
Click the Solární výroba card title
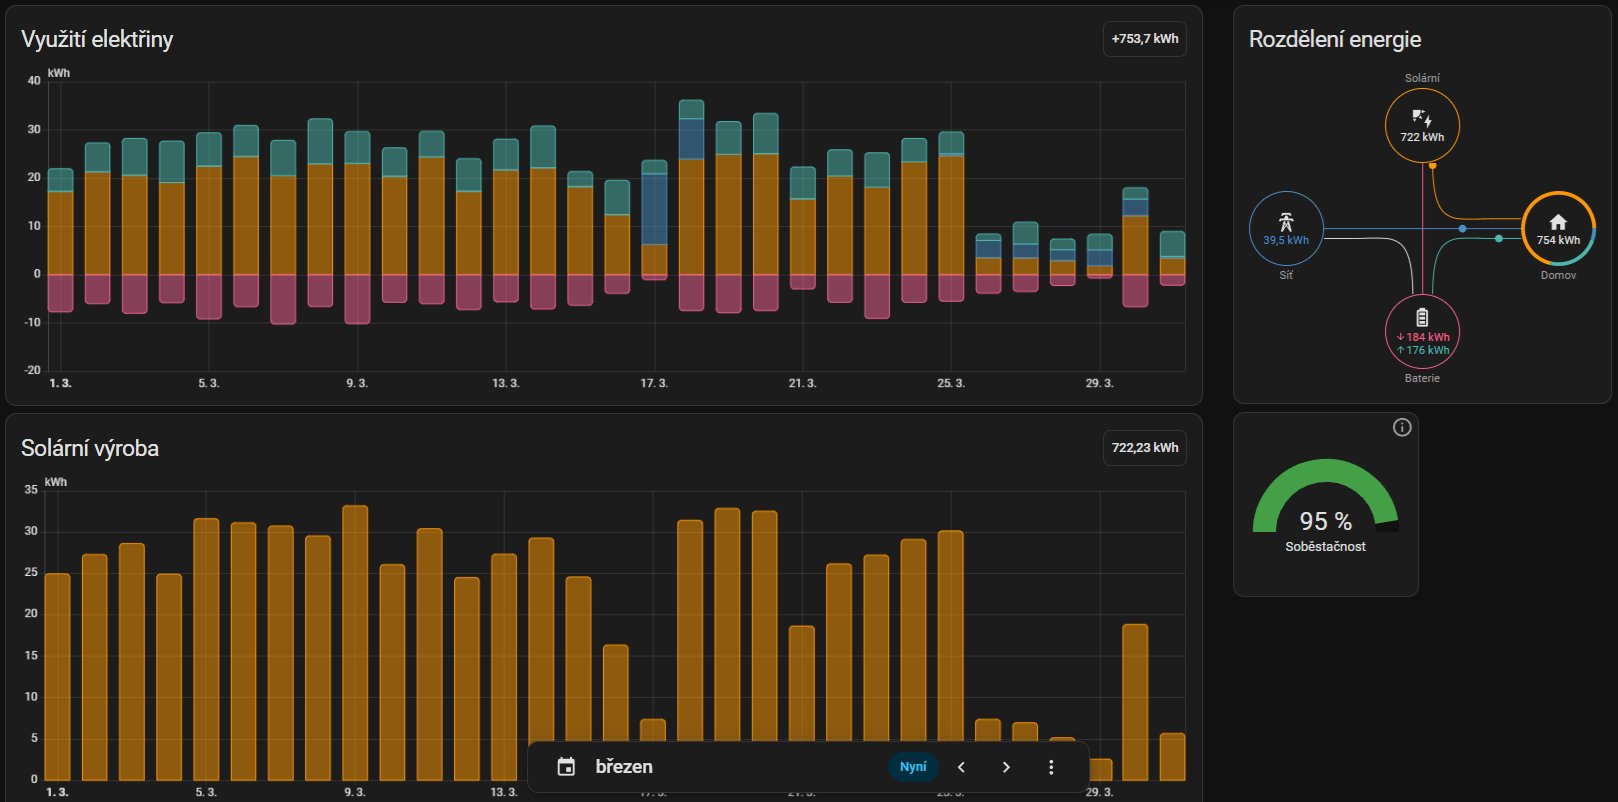(90, 448)
